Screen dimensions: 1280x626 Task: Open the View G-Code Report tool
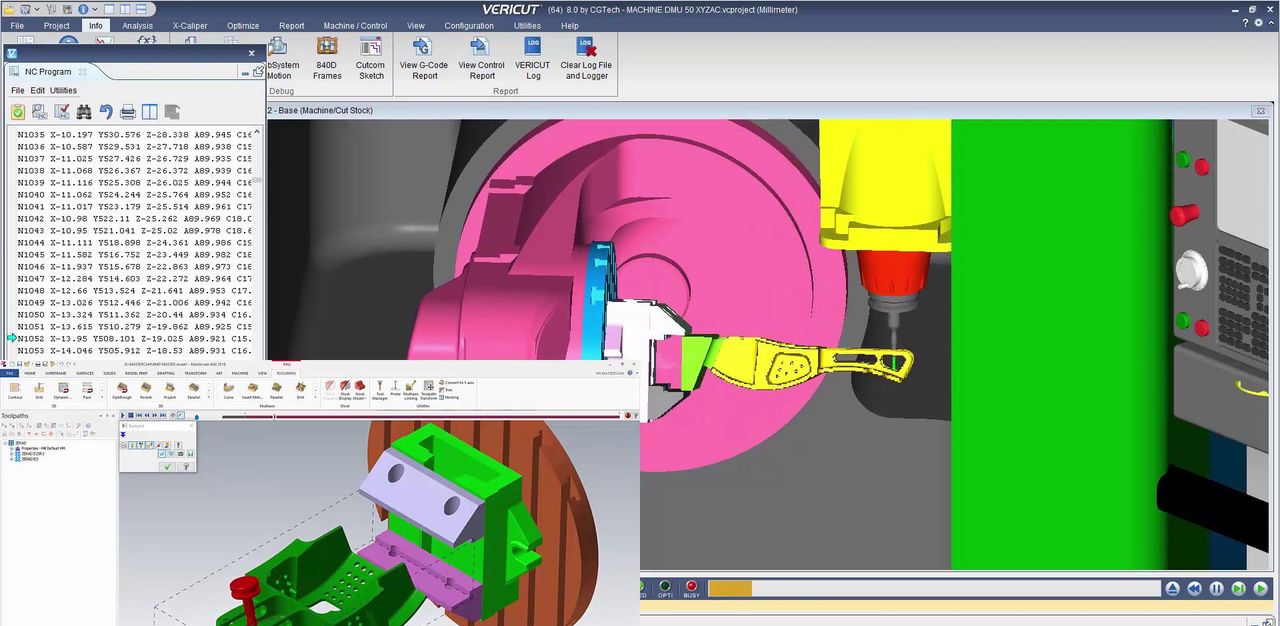(x=424, y=59)
